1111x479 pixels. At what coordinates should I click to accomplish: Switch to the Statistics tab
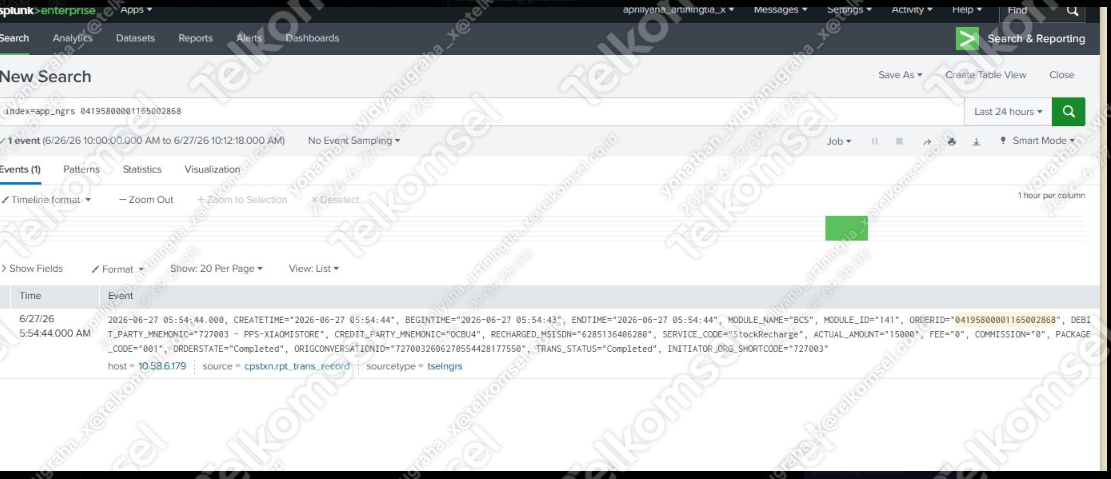pos(142,170)
